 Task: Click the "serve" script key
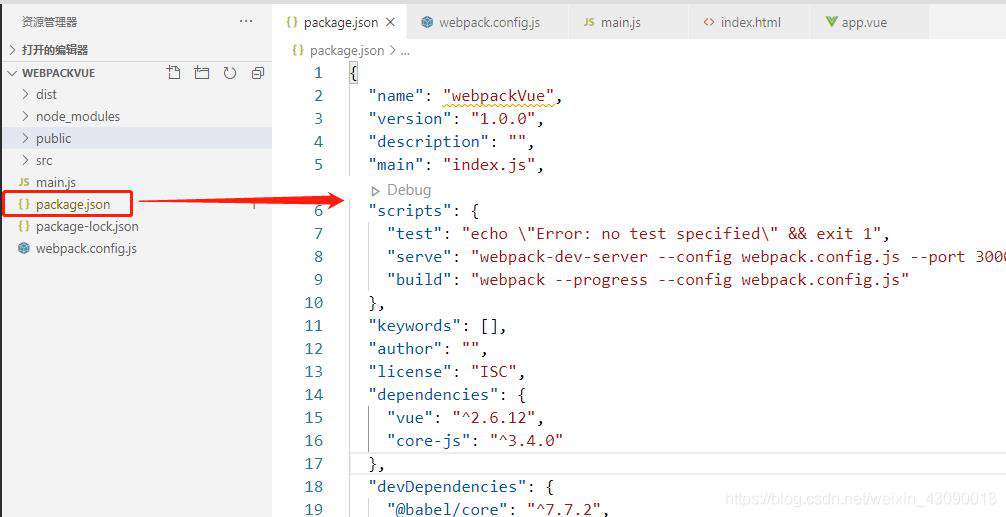(x=420, y=257)
